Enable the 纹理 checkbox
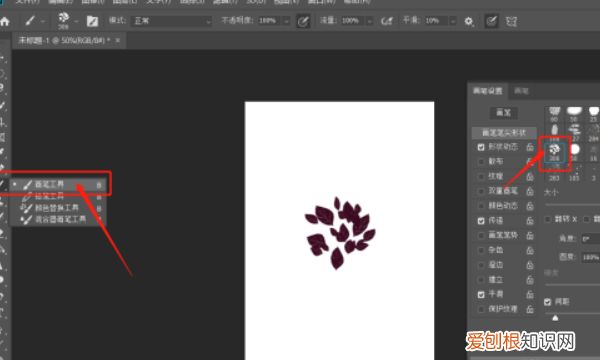Image resolution: width=600 pixels, height=360 pixels. coord(481,176)
